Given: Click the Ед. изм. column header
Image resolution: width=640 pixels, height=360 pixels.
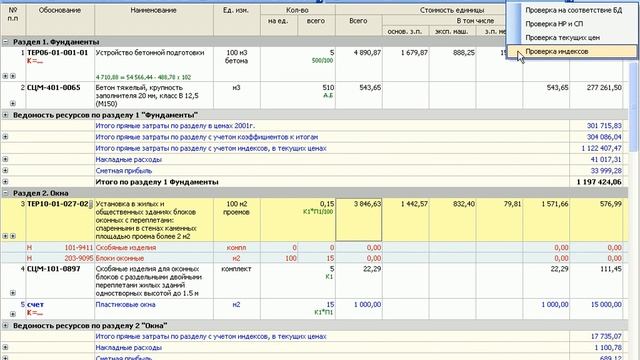Looking at the screenshot, I should pyautogui.click(x=237, y=20).
